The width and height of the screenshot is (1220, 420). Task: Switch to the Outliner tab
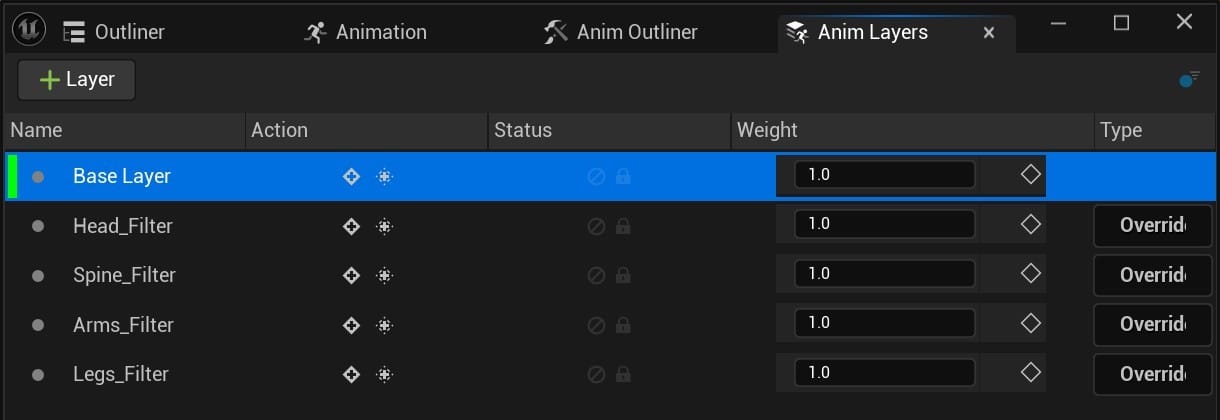[x=114, y=32]
